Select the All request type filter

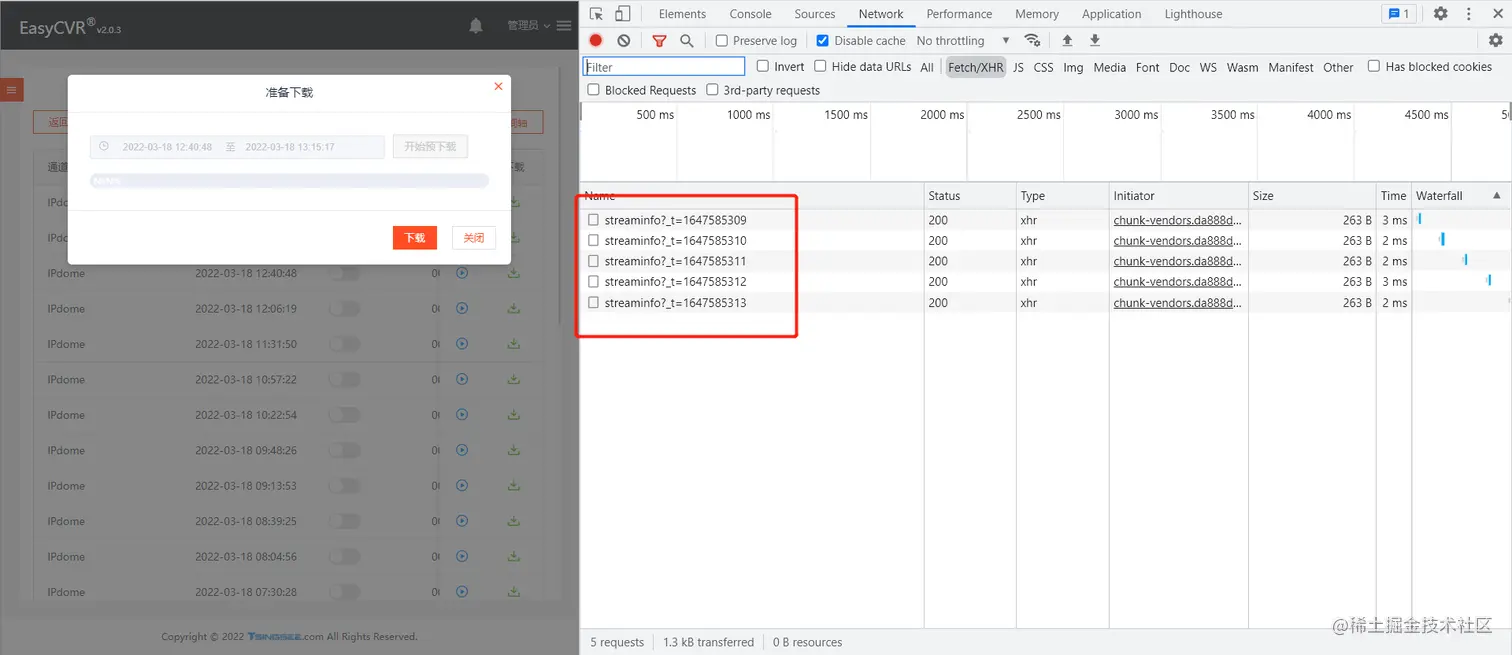pos(927,67)
